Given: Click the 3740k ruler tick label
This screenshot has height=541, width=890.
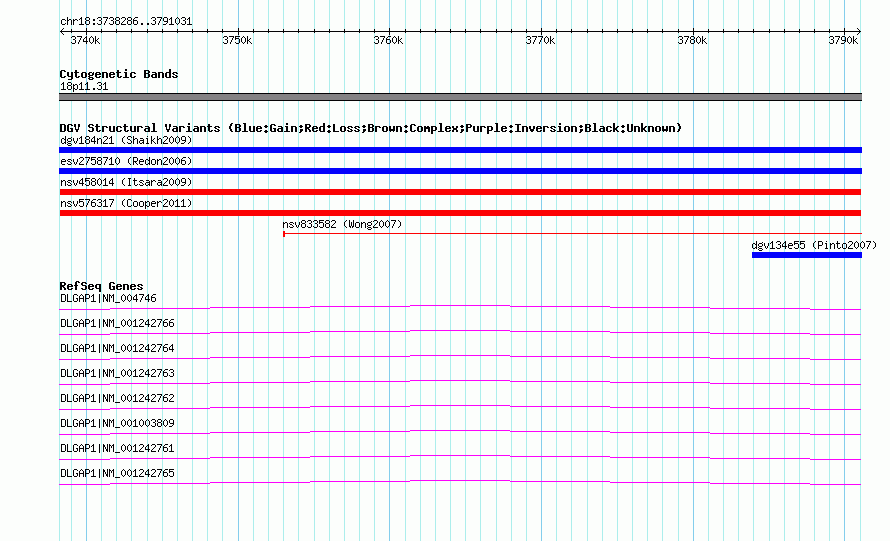Looking at the screenshot, I should pos(85,40).
